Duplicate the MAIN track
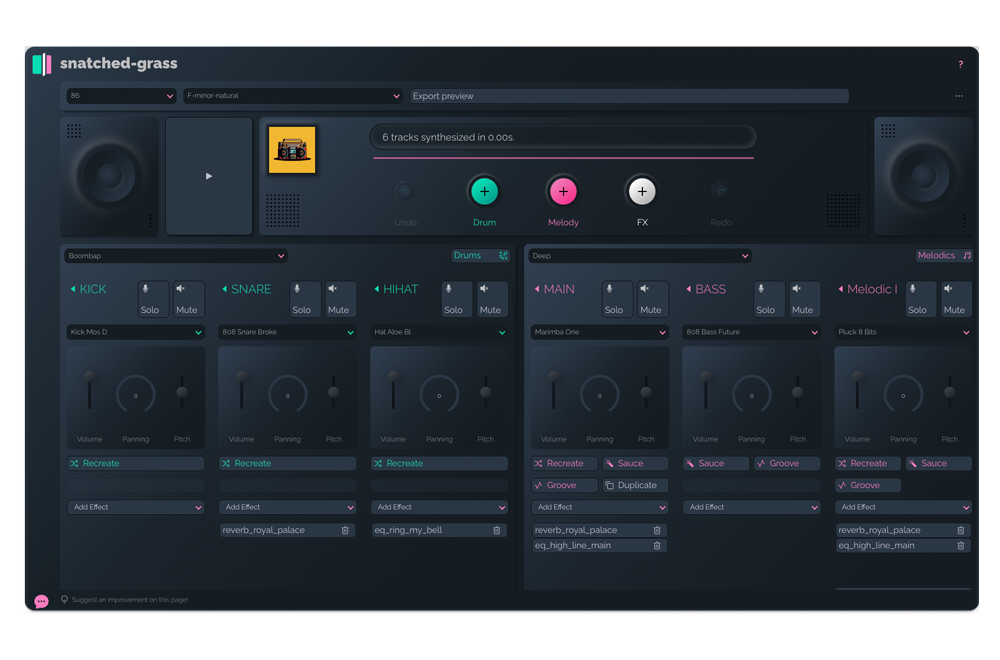1000x660 pixels. 634,484
